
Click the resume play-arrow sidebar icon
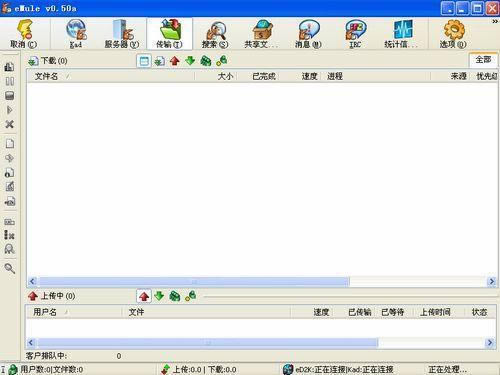coord(10,110)
